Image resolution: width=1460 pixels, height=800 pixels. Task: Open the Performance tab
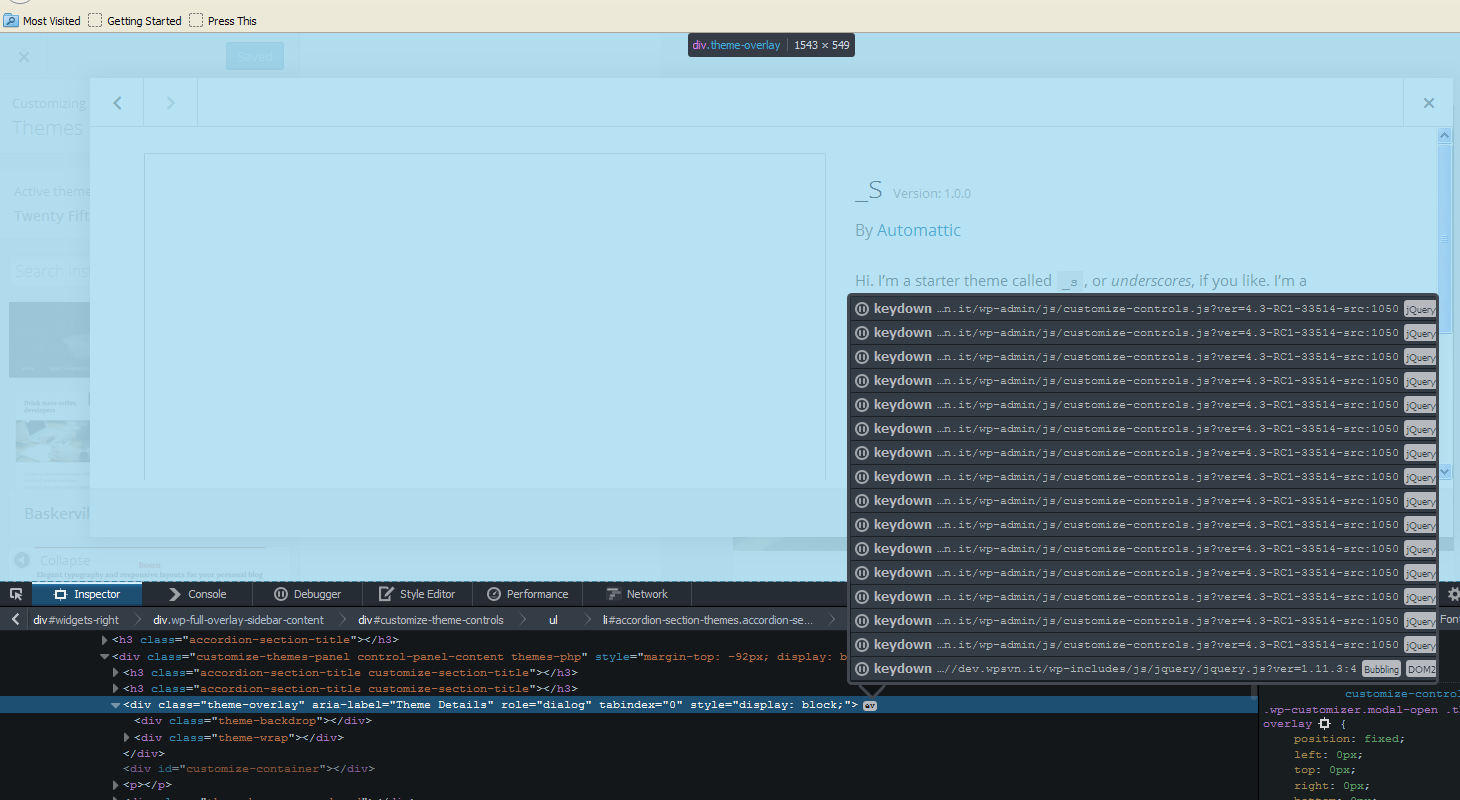[527, 594]
